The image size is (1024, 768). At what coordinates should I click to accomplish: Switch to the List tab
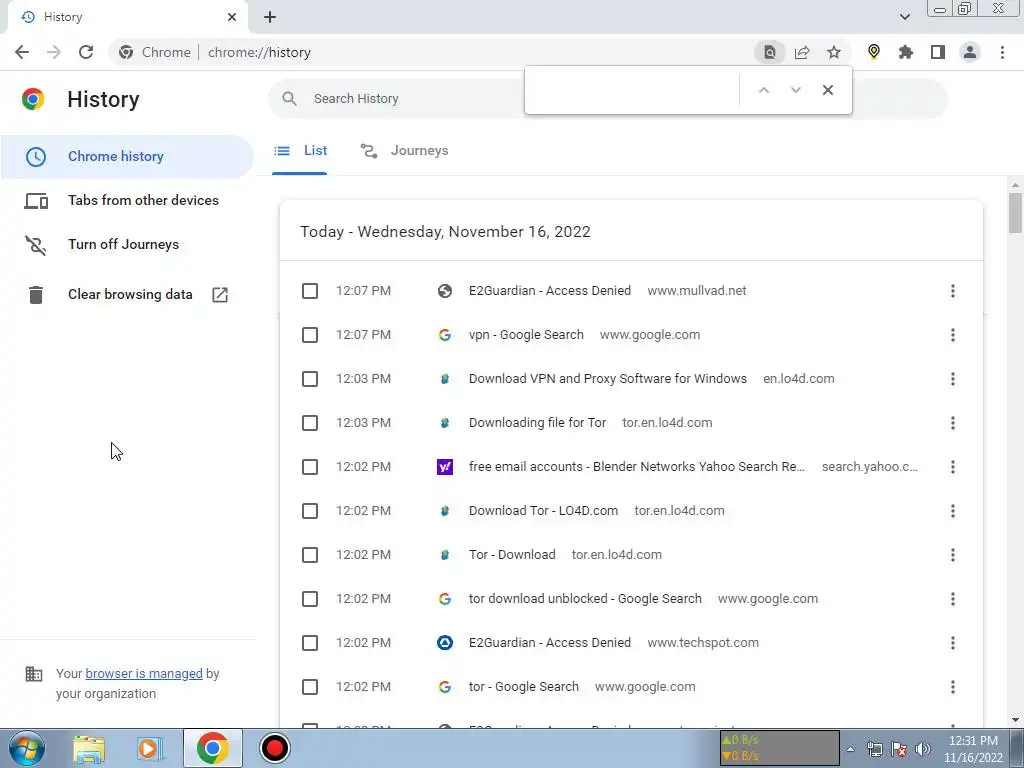click(x=300, y=151)
